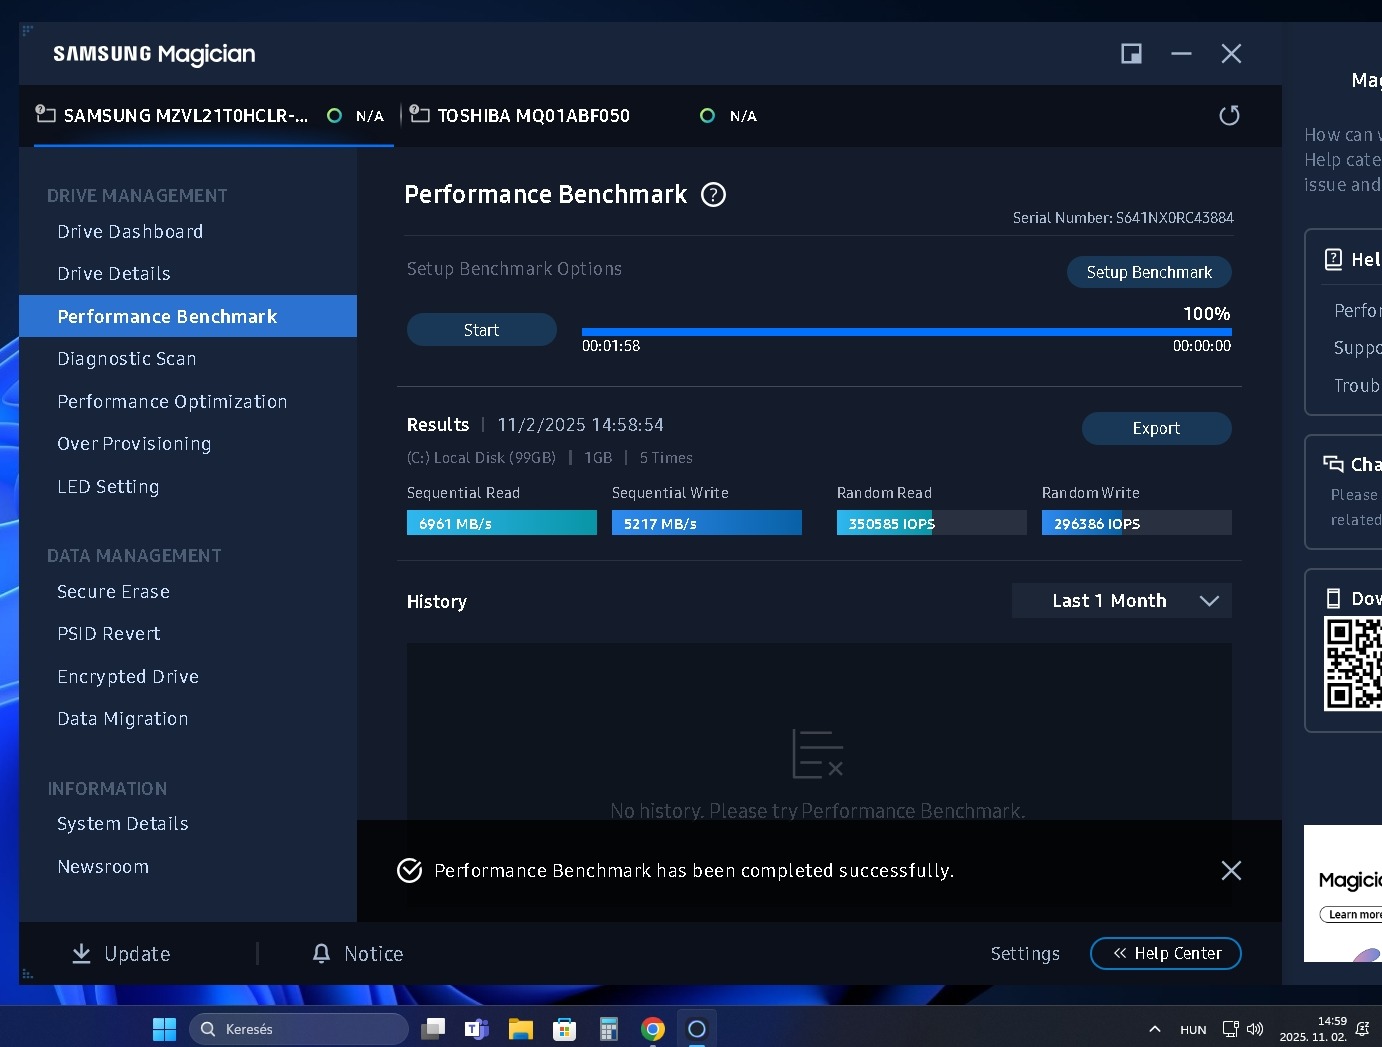Show hidden tray icons chevron
The image size is (1382, 1047).
1155,1029
